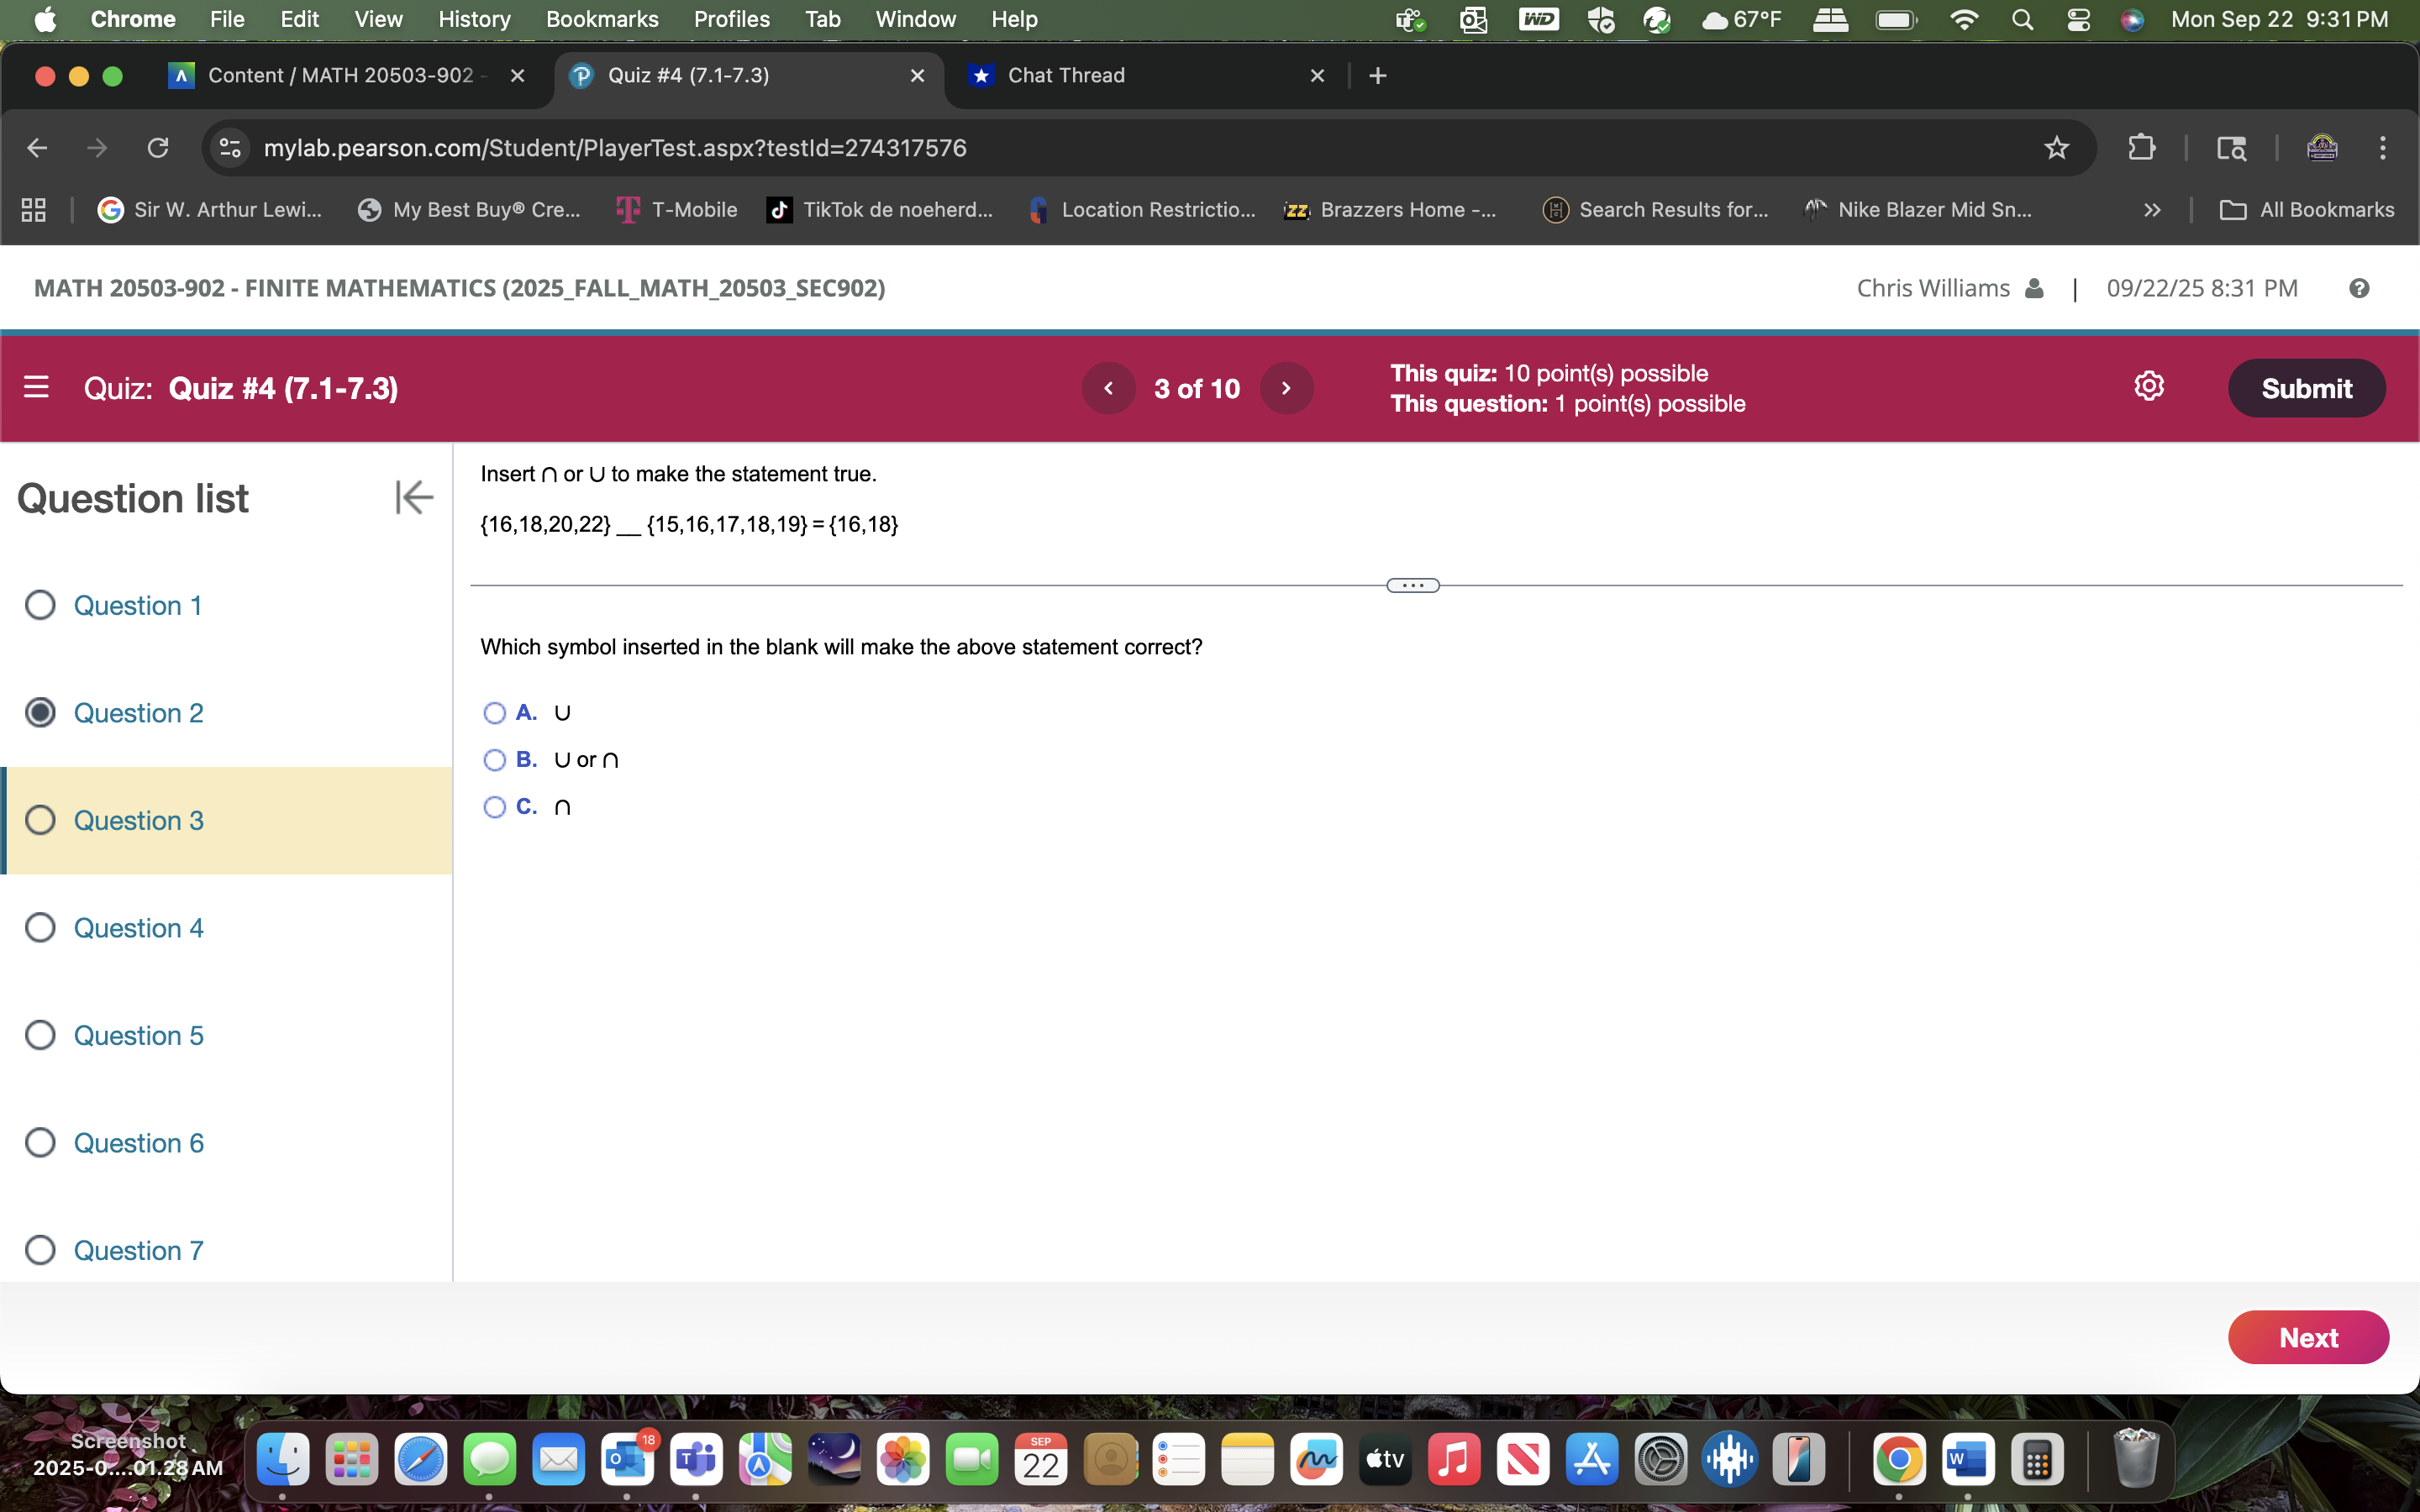Select Question 5 in the question list
Screen dimensions: 2420x1512
[x=139, y=1035]
